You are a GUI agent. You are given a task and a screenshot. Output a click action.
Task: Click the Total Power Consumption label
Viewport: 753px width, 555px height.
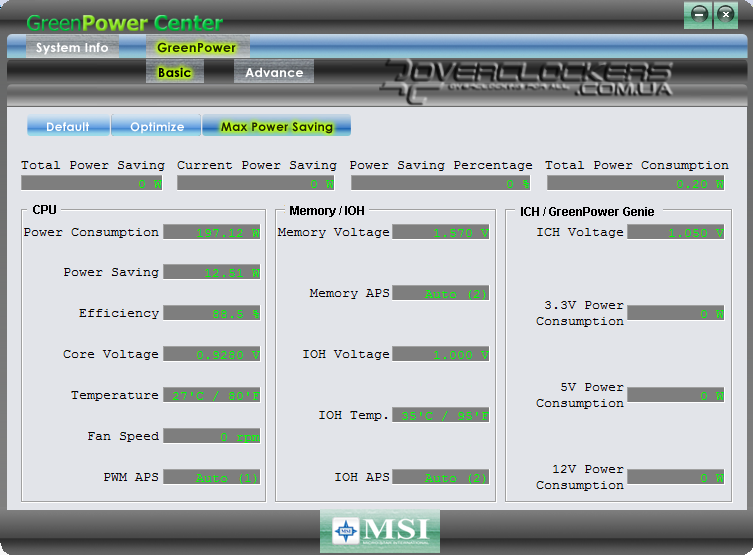tap(636, 165)
